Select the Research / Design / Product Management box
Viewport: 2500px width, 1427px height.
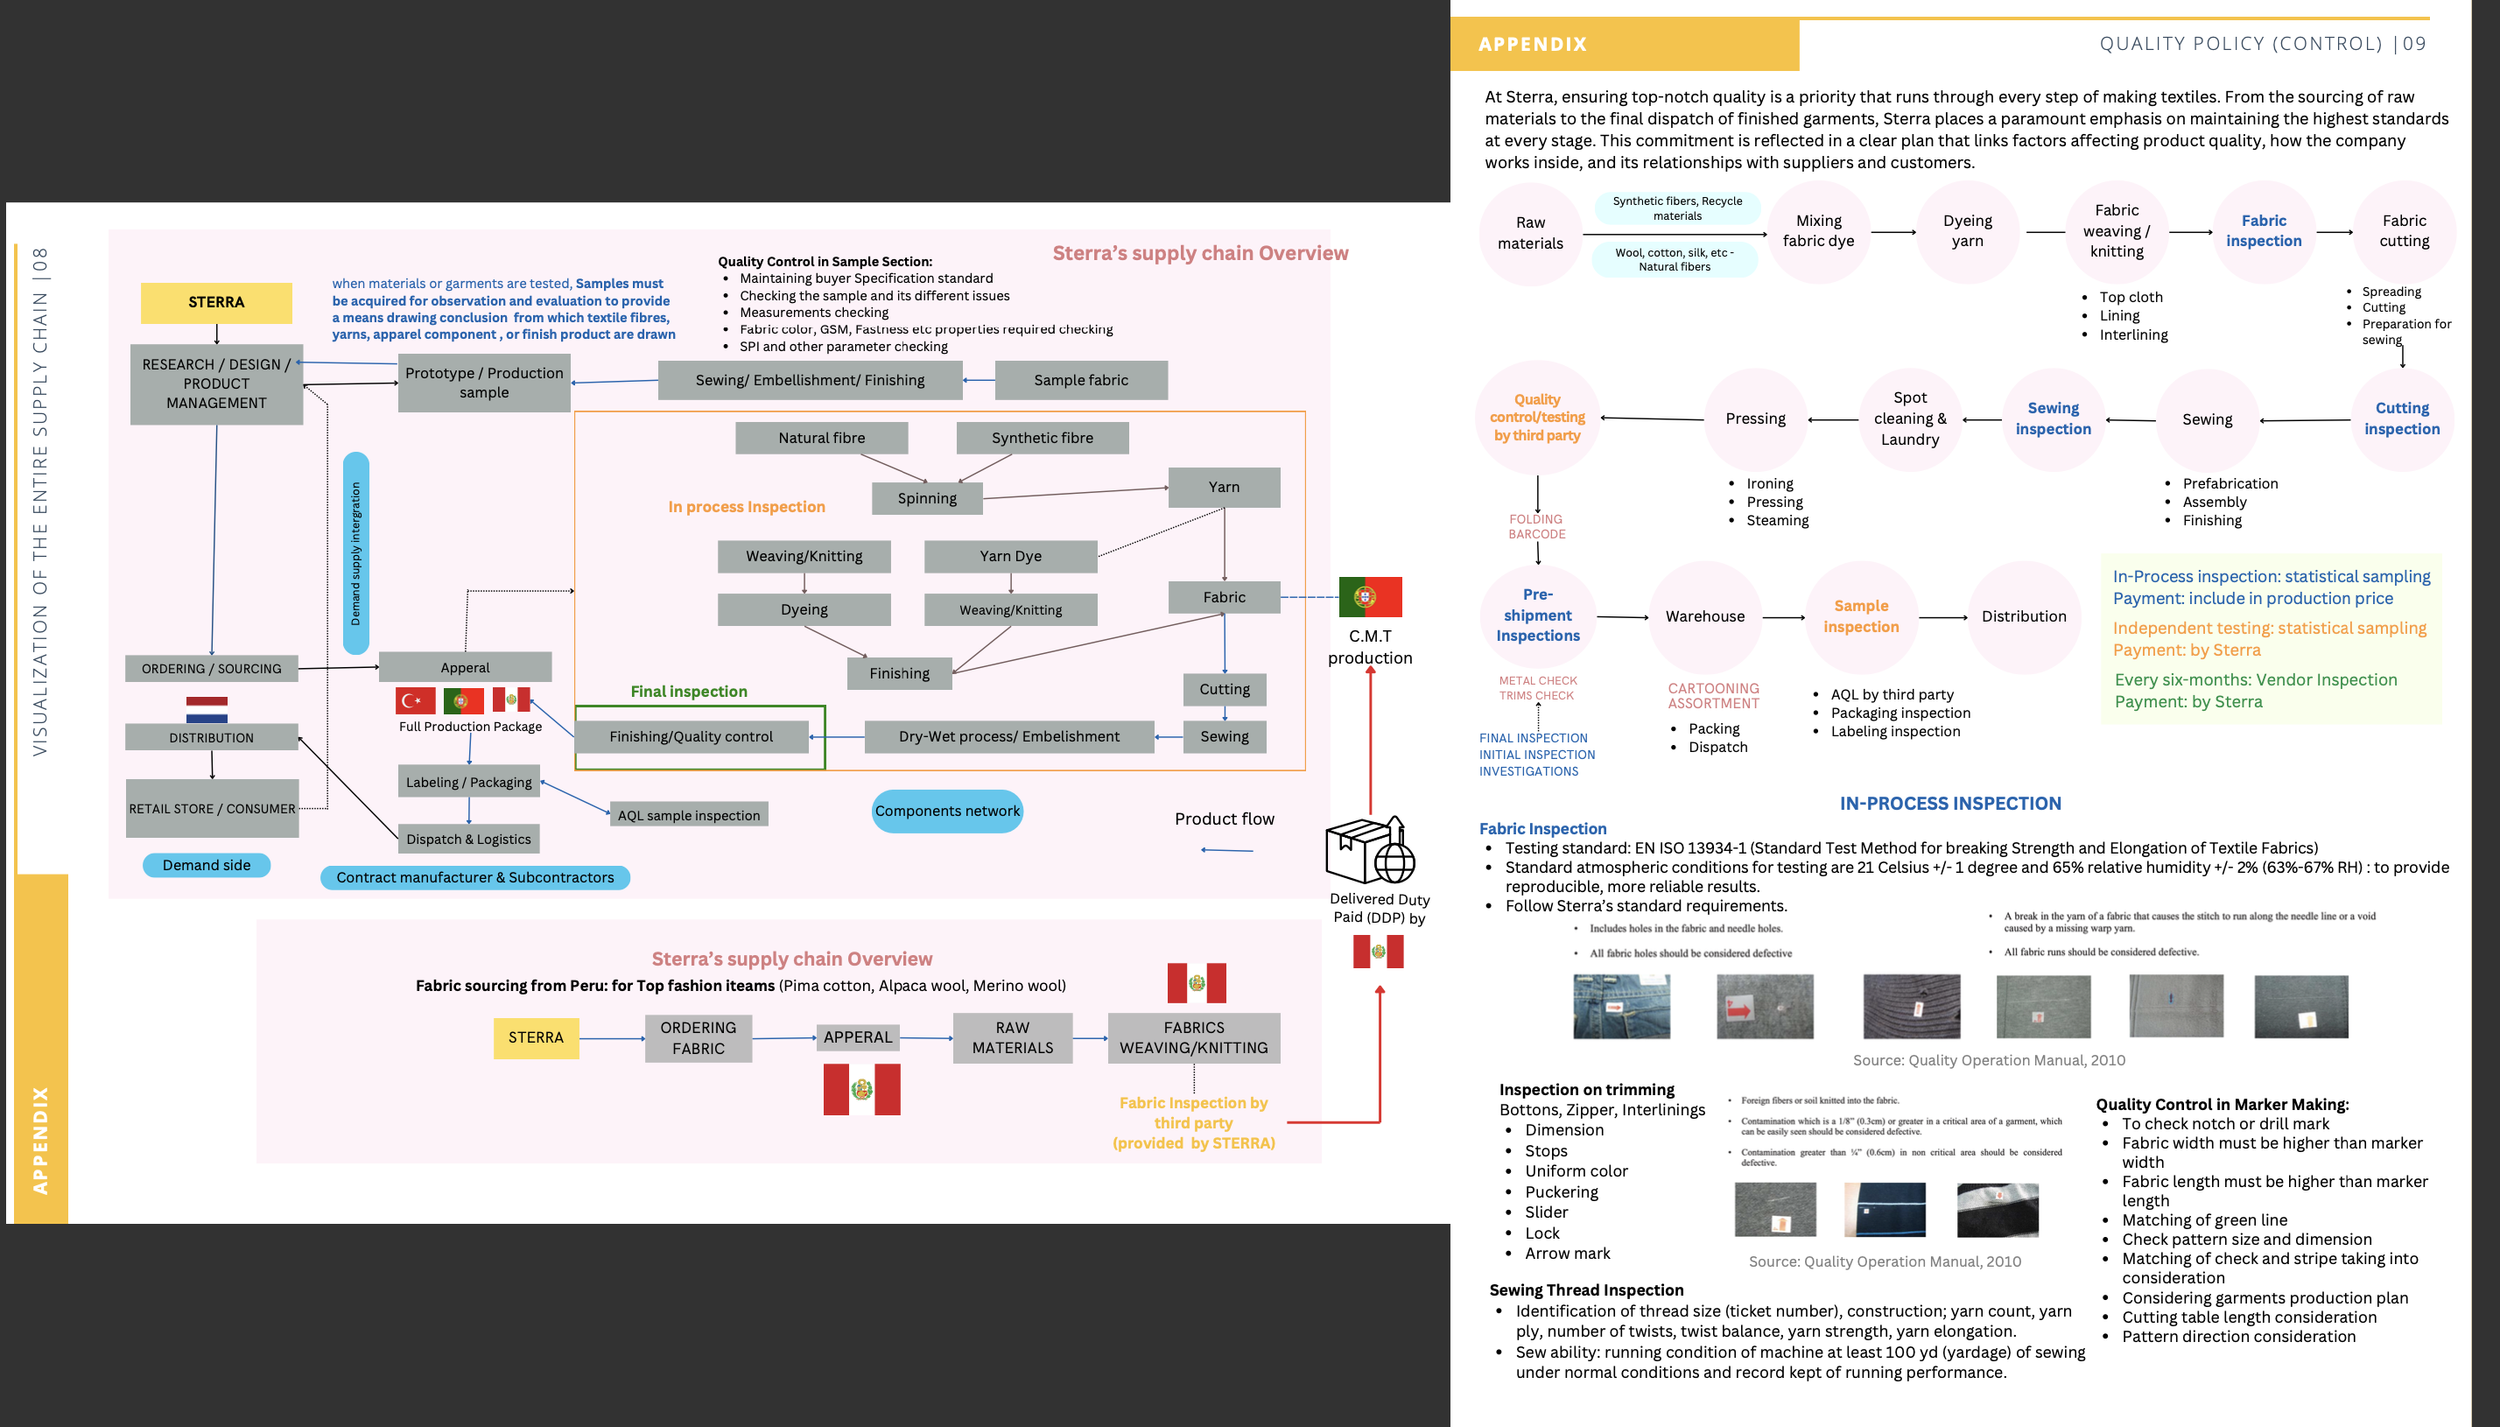pyautogui.click(x=216, y=384)
